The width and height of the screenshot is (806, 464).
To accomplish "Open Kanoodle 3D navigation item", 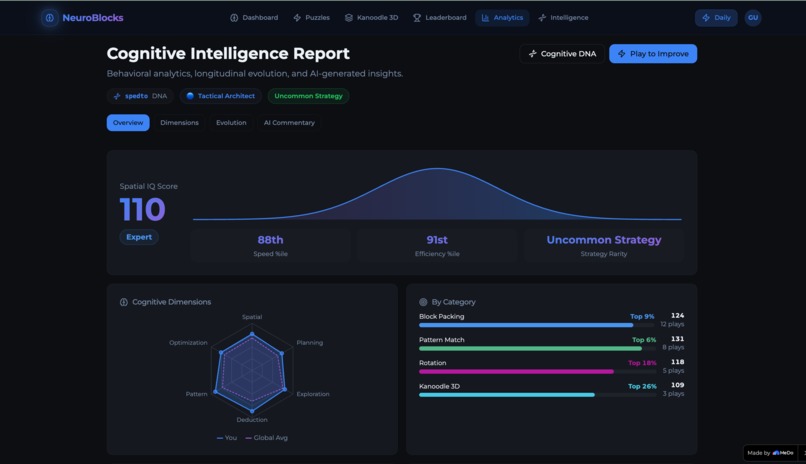I will coord(371,17).
